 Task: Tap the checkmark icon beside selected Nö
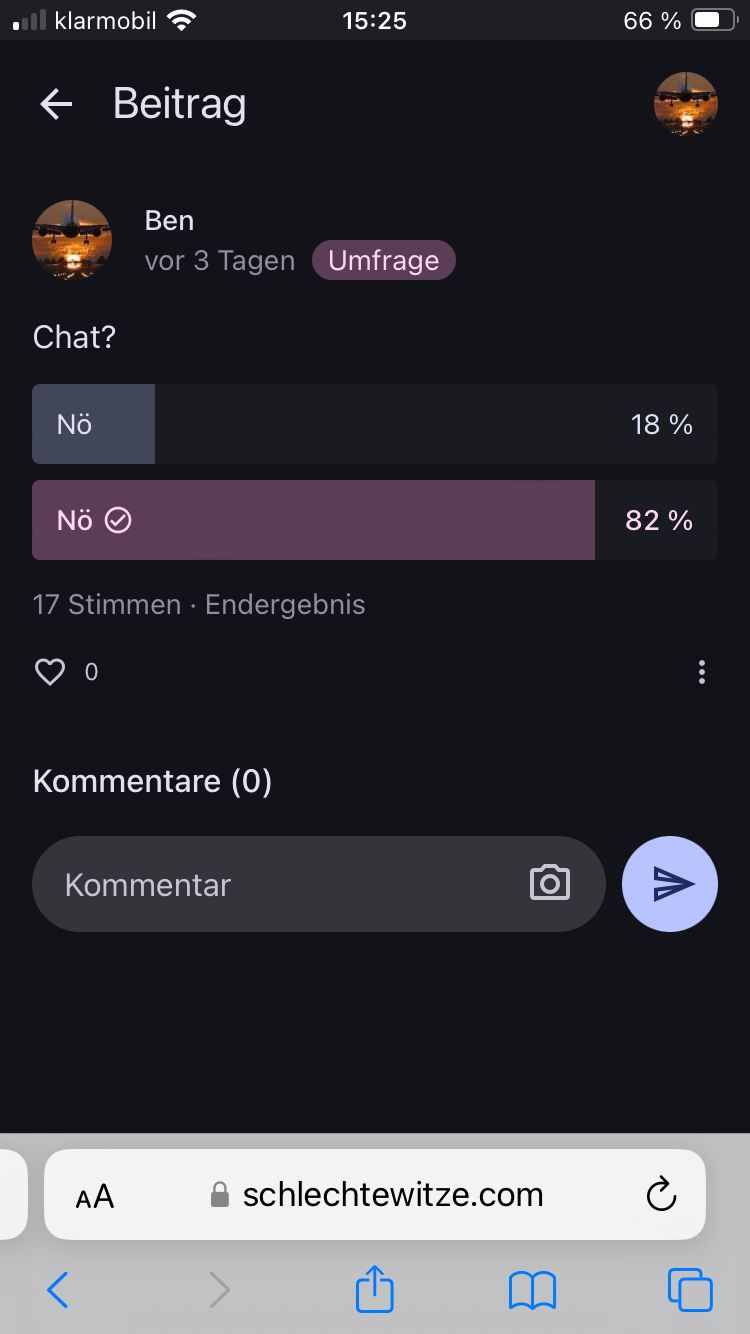118,520
